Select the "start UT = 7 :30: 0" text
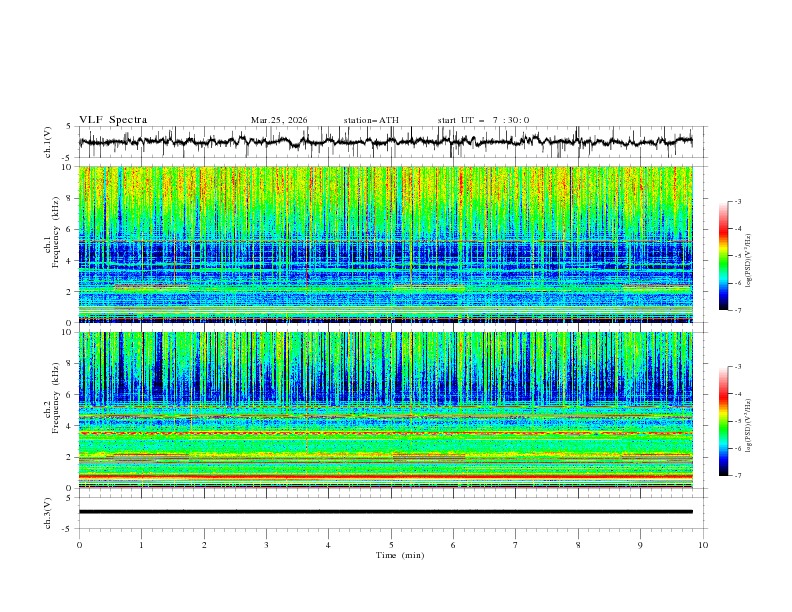This screenshot has width=792, height=612. 483,120
